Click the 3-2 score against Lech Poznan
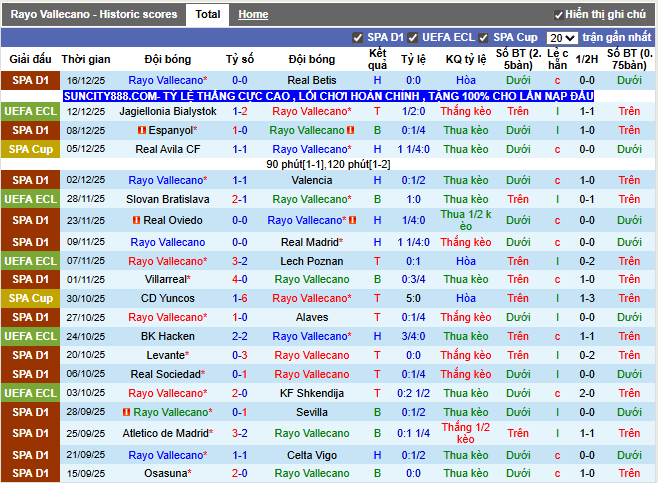658x483 pixels. pos(240,261)
